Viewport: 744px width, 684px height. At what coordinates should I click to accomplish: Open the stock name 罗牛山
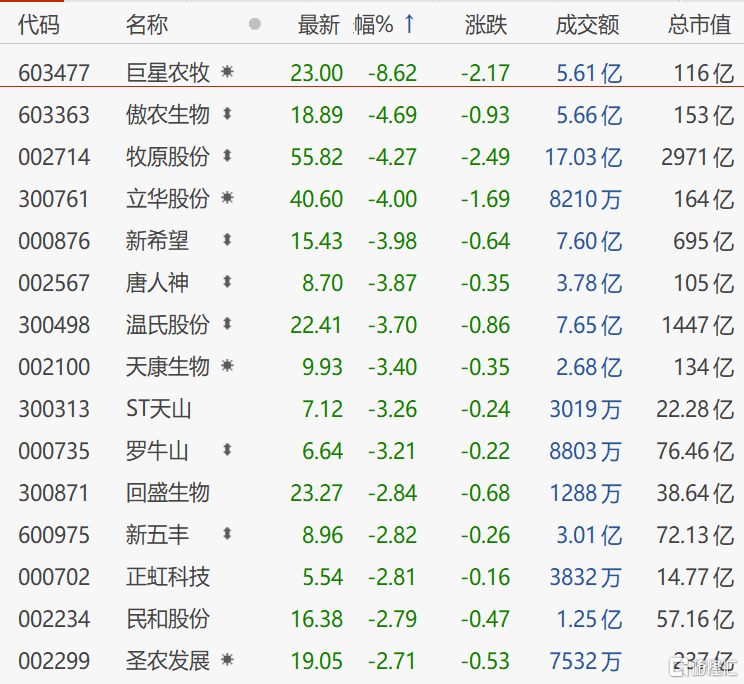[x=157, y=451]
